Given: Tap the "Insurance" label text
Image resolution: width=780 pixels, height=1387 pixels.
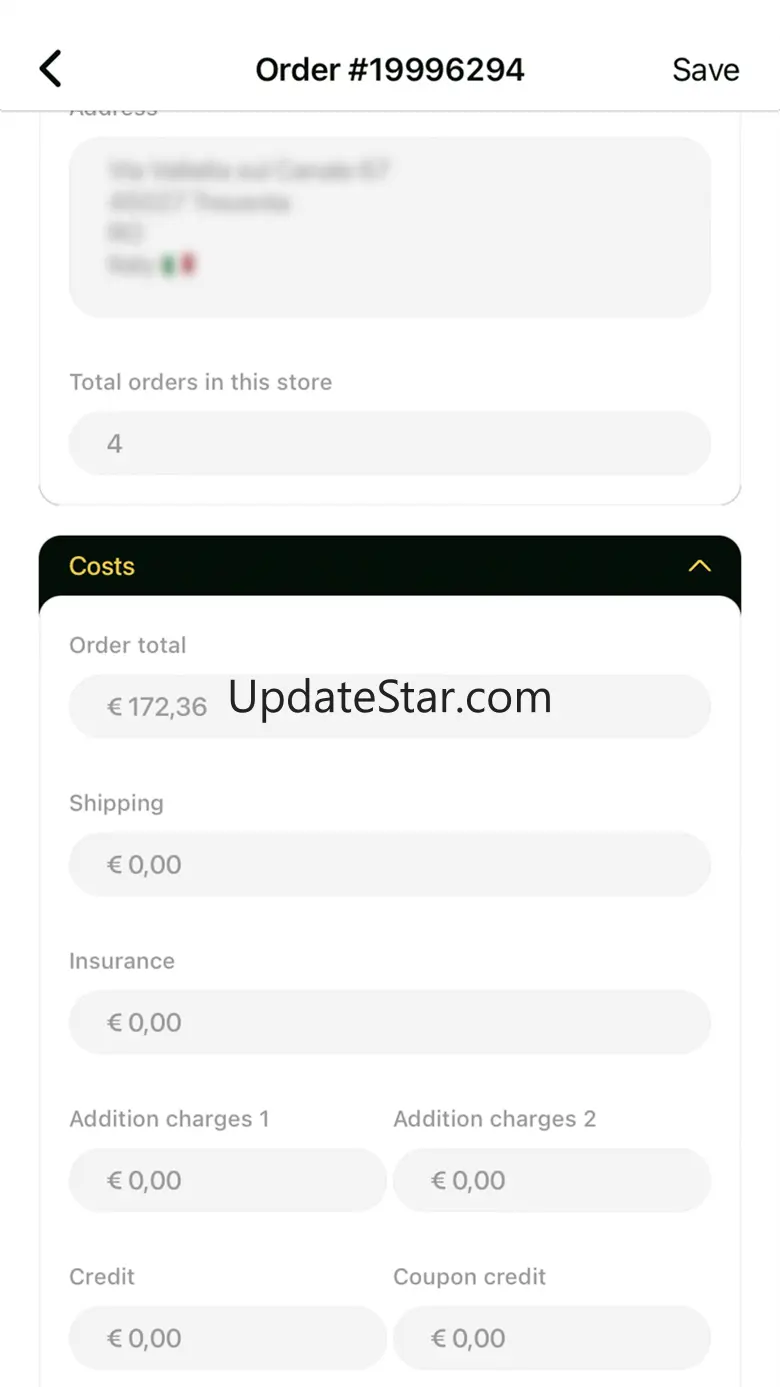Looking at the screenshot, I should click(122, 961).
